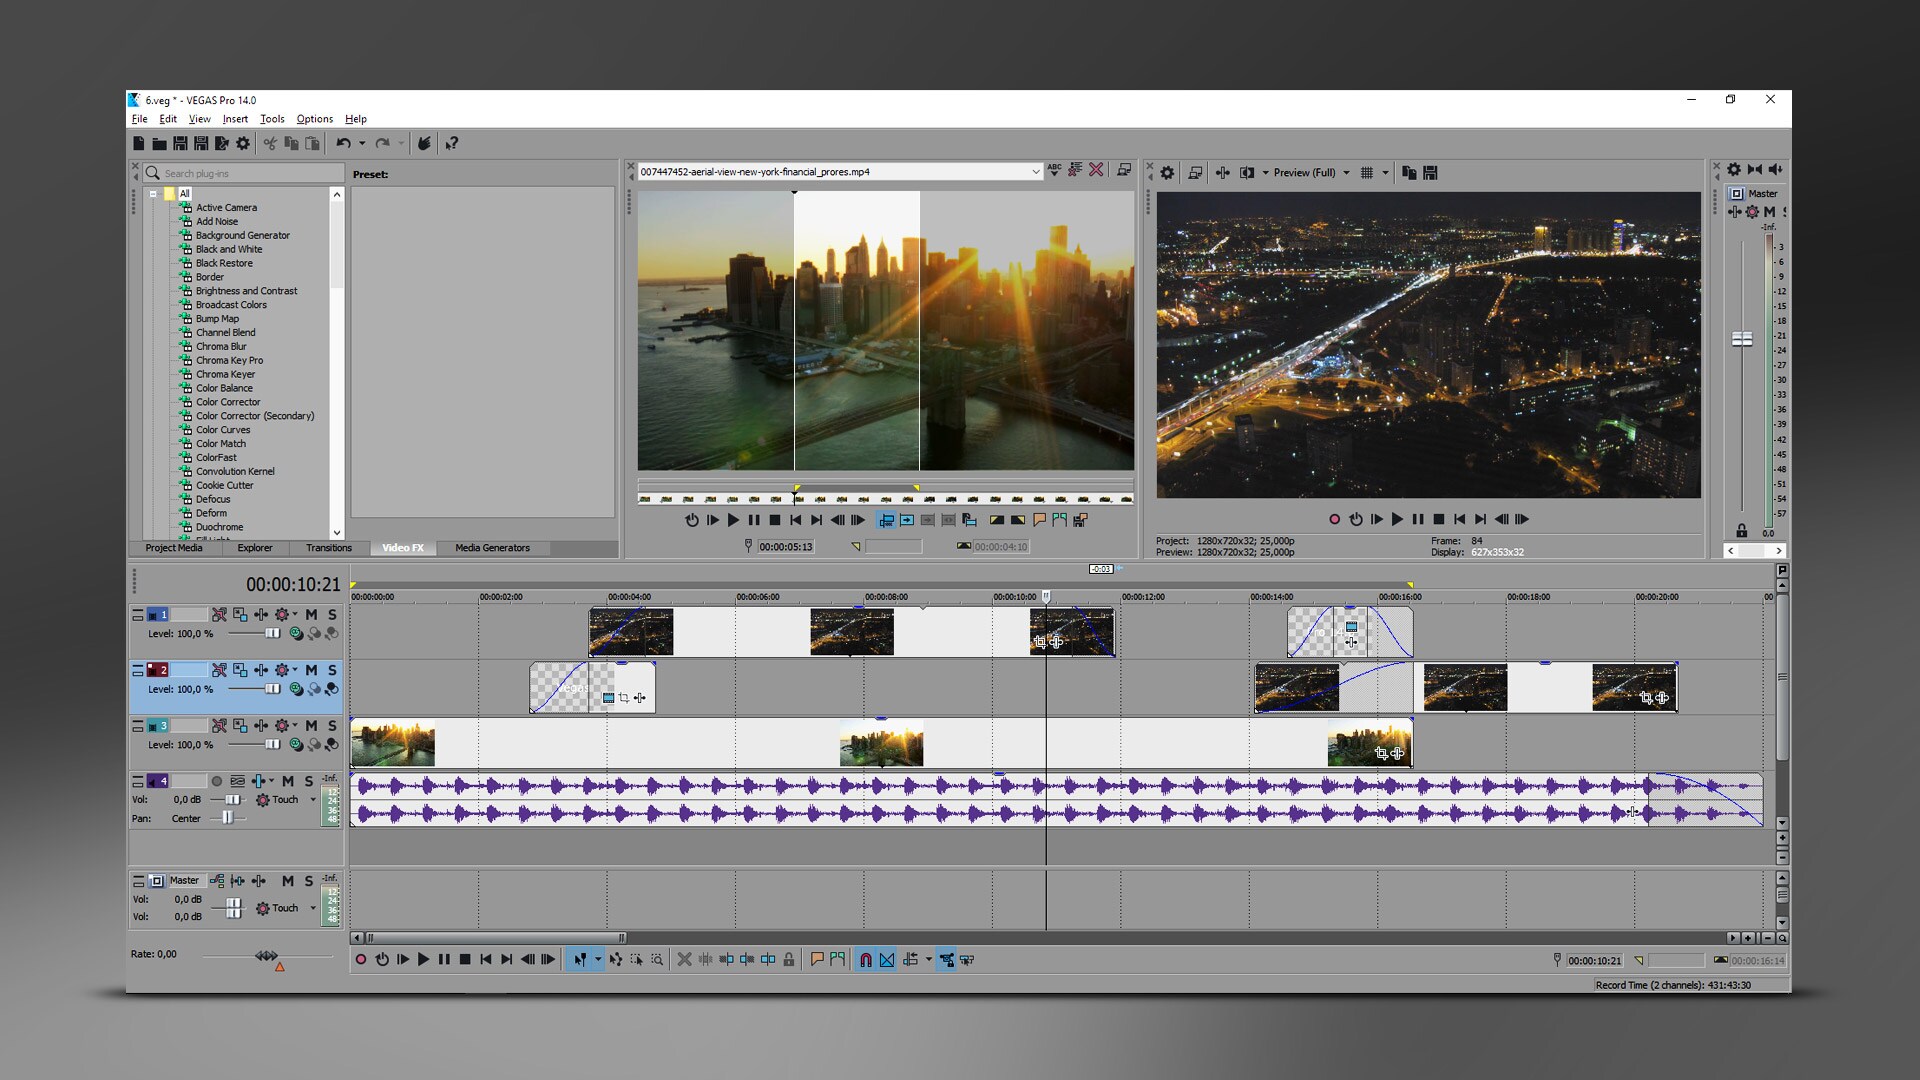Expand the Video FX plugin list tree
The width and height of the screenshot is (1920, 1080).
click(154, 194)
